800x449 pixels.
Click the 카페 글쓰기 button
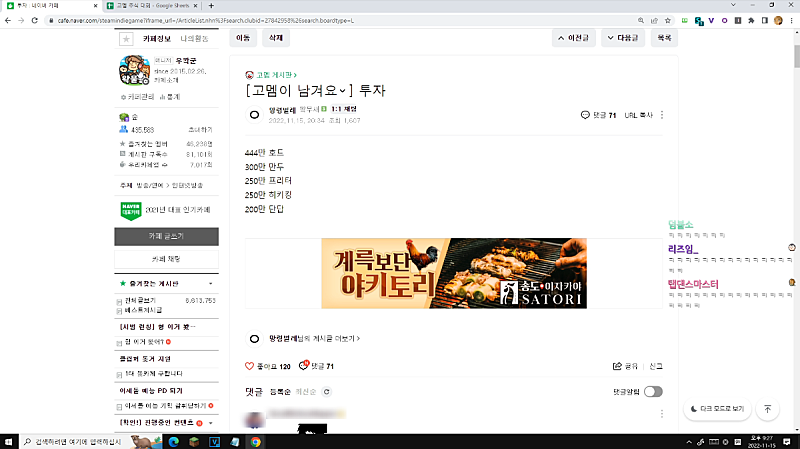pyautogui.click(x=166, y=236)
